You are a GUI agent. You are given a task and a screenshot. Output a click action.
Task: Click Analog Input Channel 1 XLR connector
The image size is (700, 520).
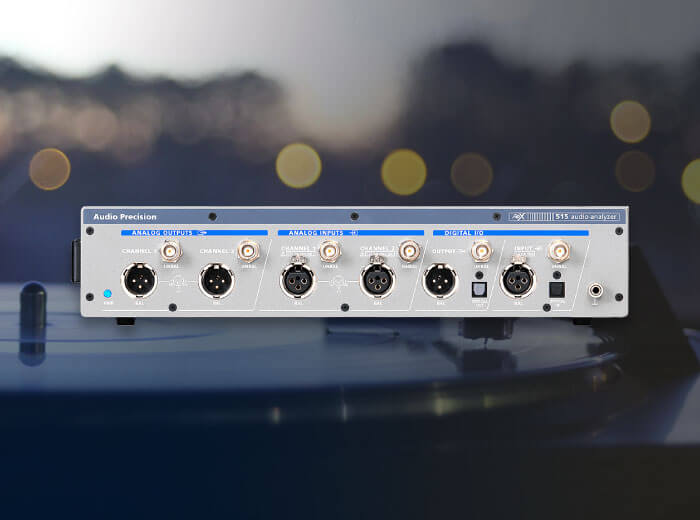pyautogui.click(x=297, y=280)
